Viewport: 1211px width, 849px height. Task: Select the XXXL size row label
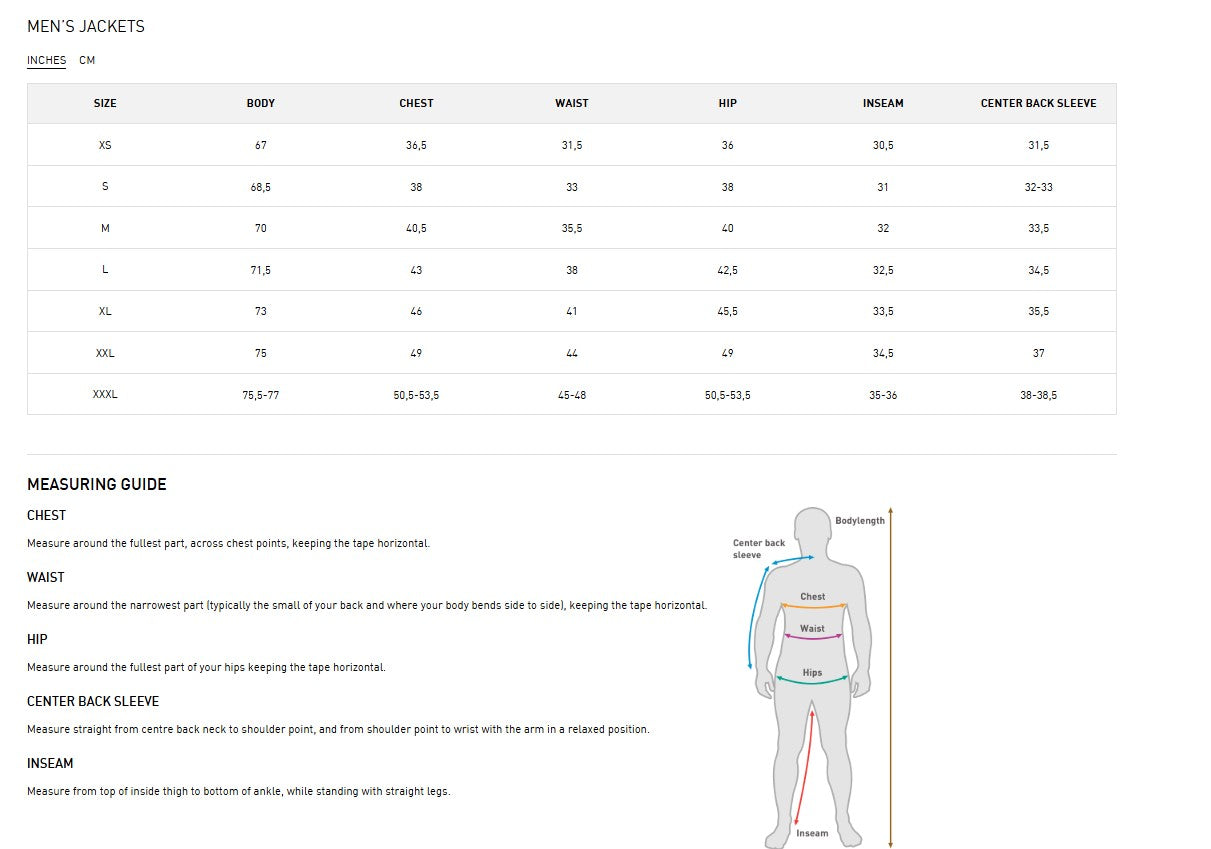(105, 395)
